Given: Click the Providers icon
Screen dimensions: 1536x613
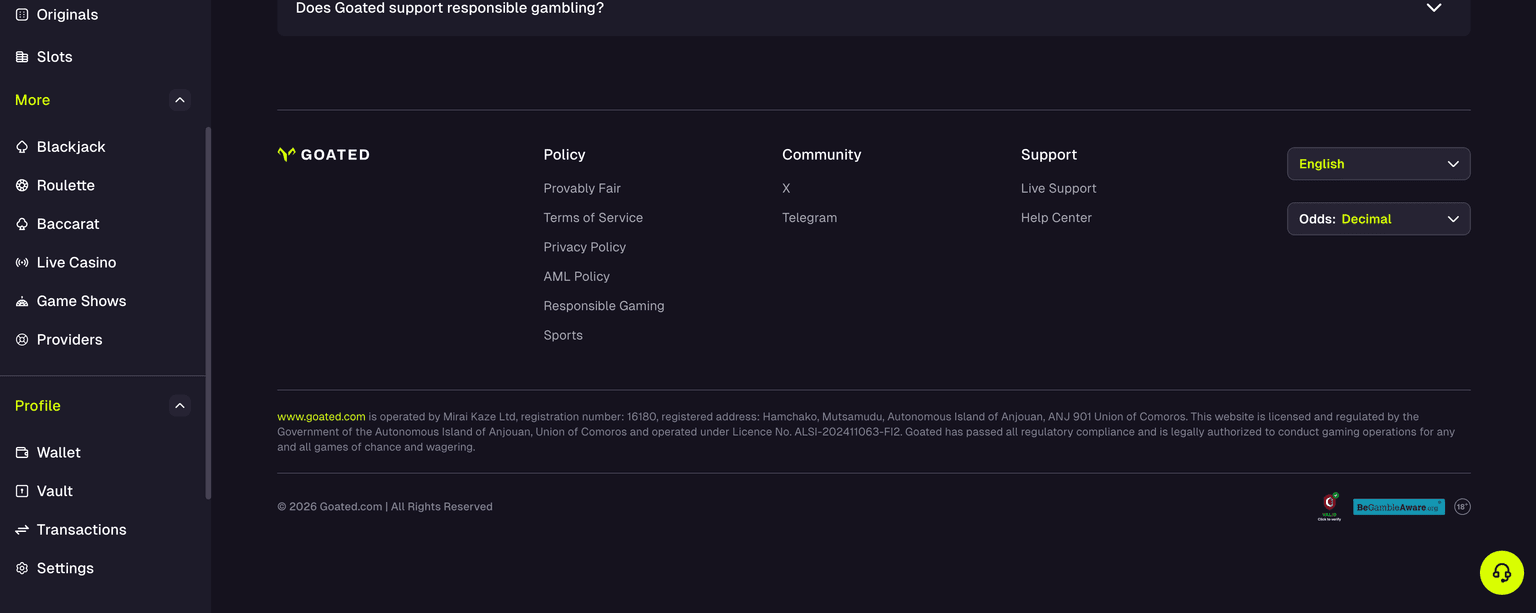Looking at the screenshot, I should [x=22, y=340].
